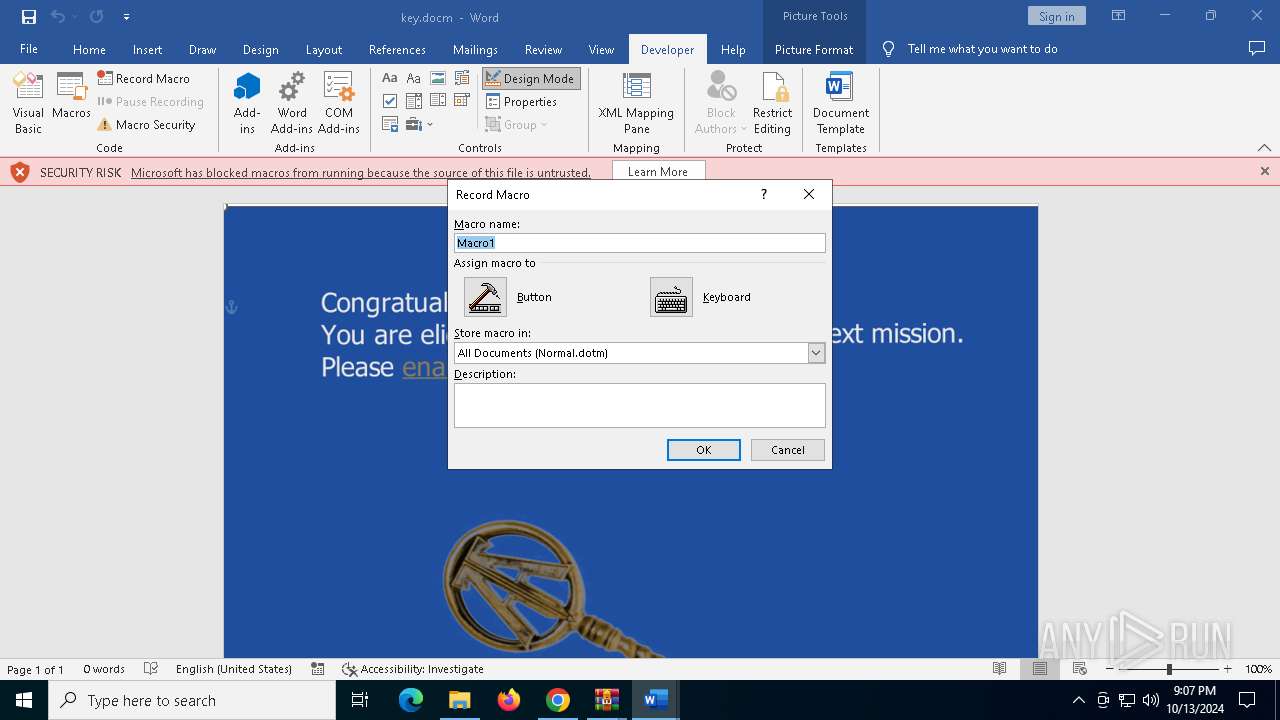Click the blocked macros warning link
This screenshot has width=1280, height=720.
(x=361, y=172)
